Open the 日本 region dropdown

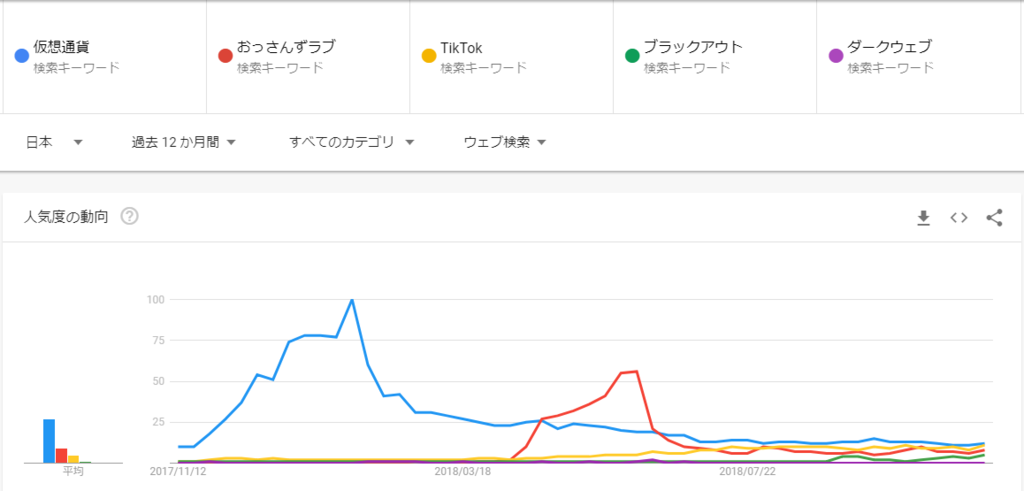[54, 142]
